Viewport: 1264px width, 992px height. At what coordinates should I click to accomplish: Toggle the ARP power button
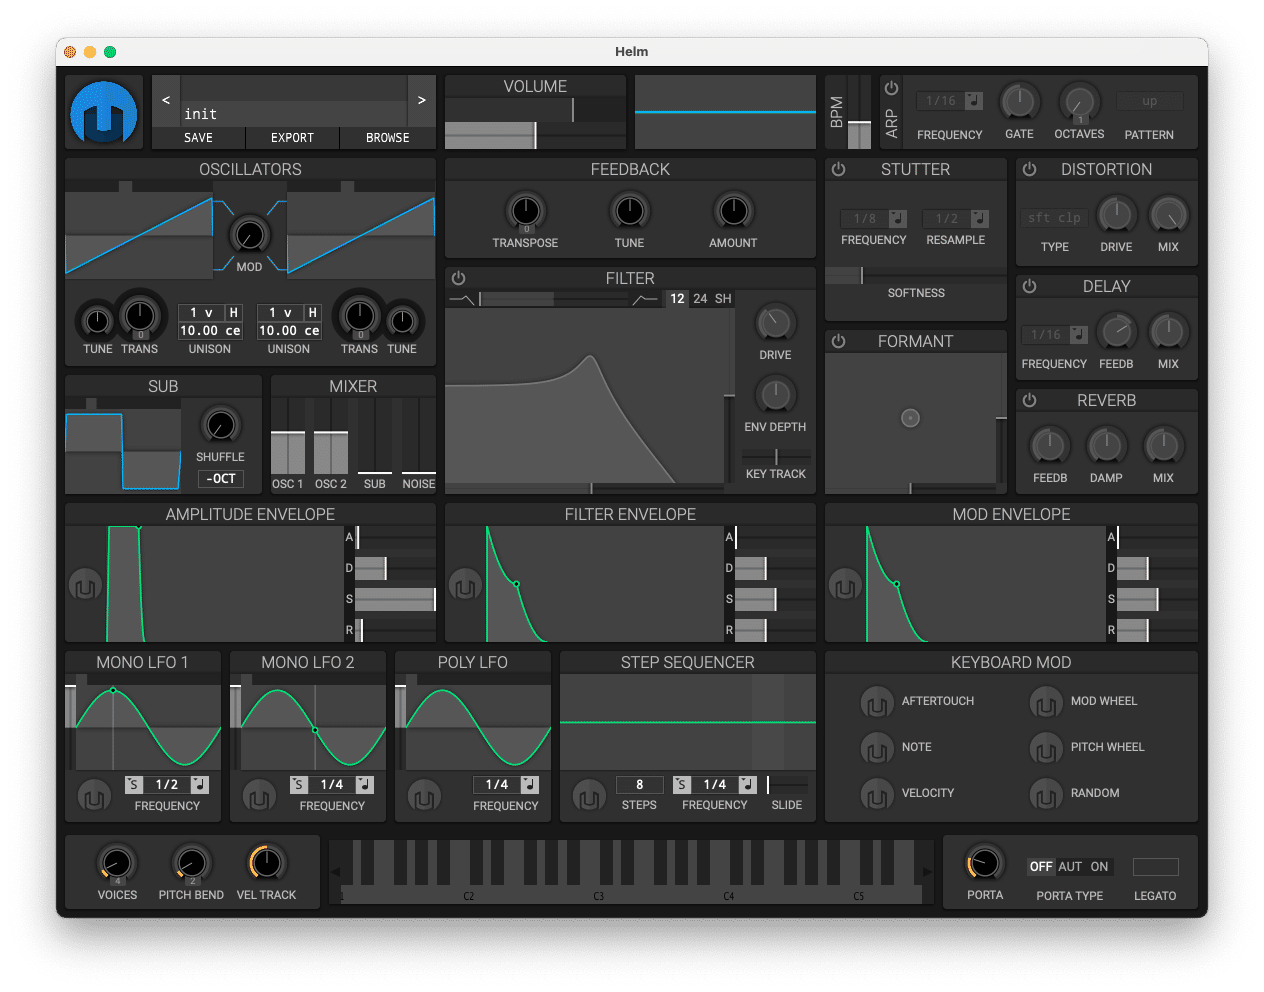pos(892,88)
